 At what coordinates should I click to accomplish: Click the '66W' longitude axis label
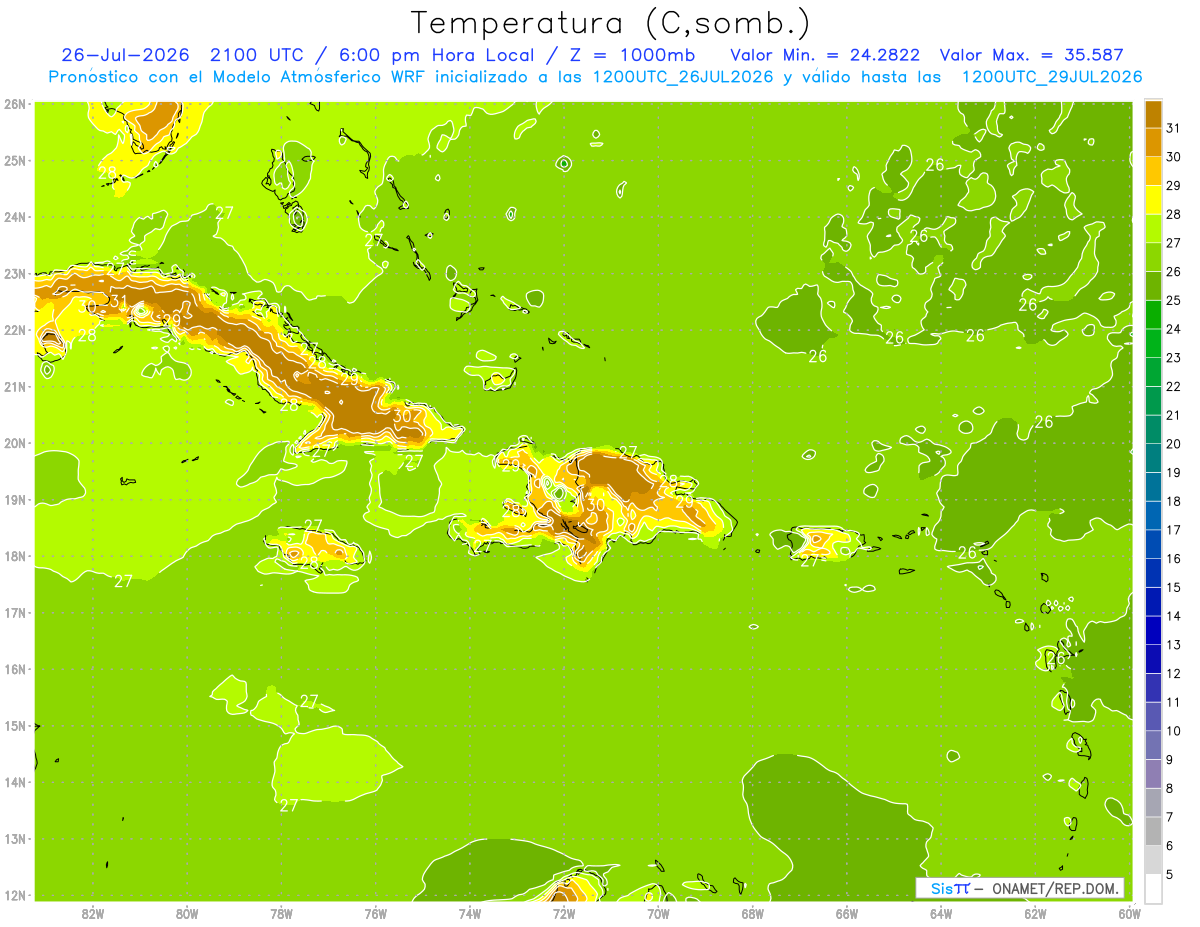(847, 913)
